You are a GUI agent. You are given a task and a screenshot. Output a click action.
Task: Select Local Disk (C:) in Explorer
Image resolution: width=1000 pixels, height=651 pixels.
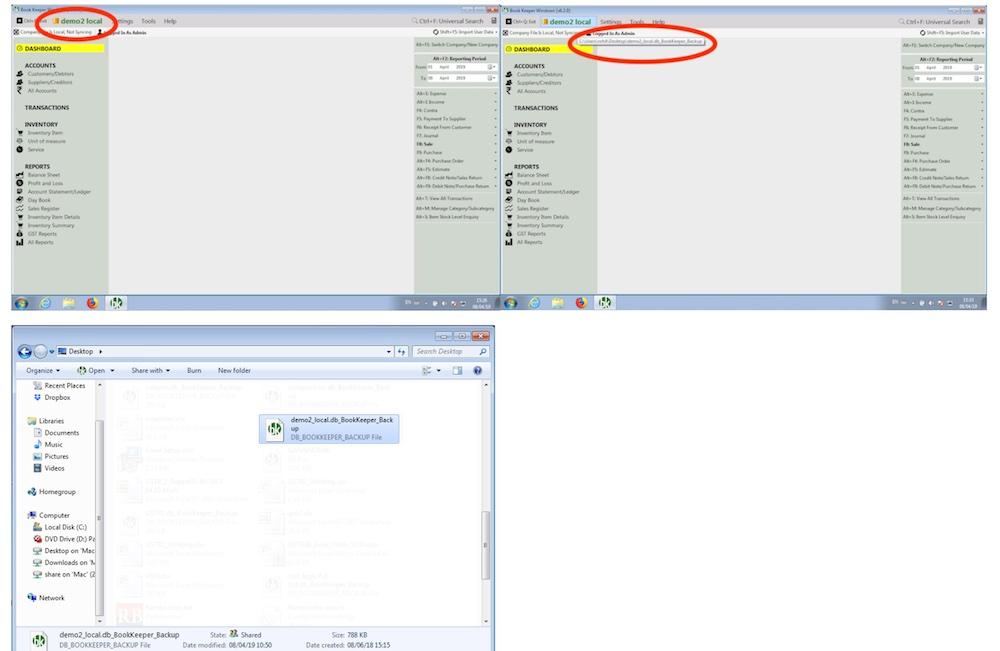tap(65, 527)
